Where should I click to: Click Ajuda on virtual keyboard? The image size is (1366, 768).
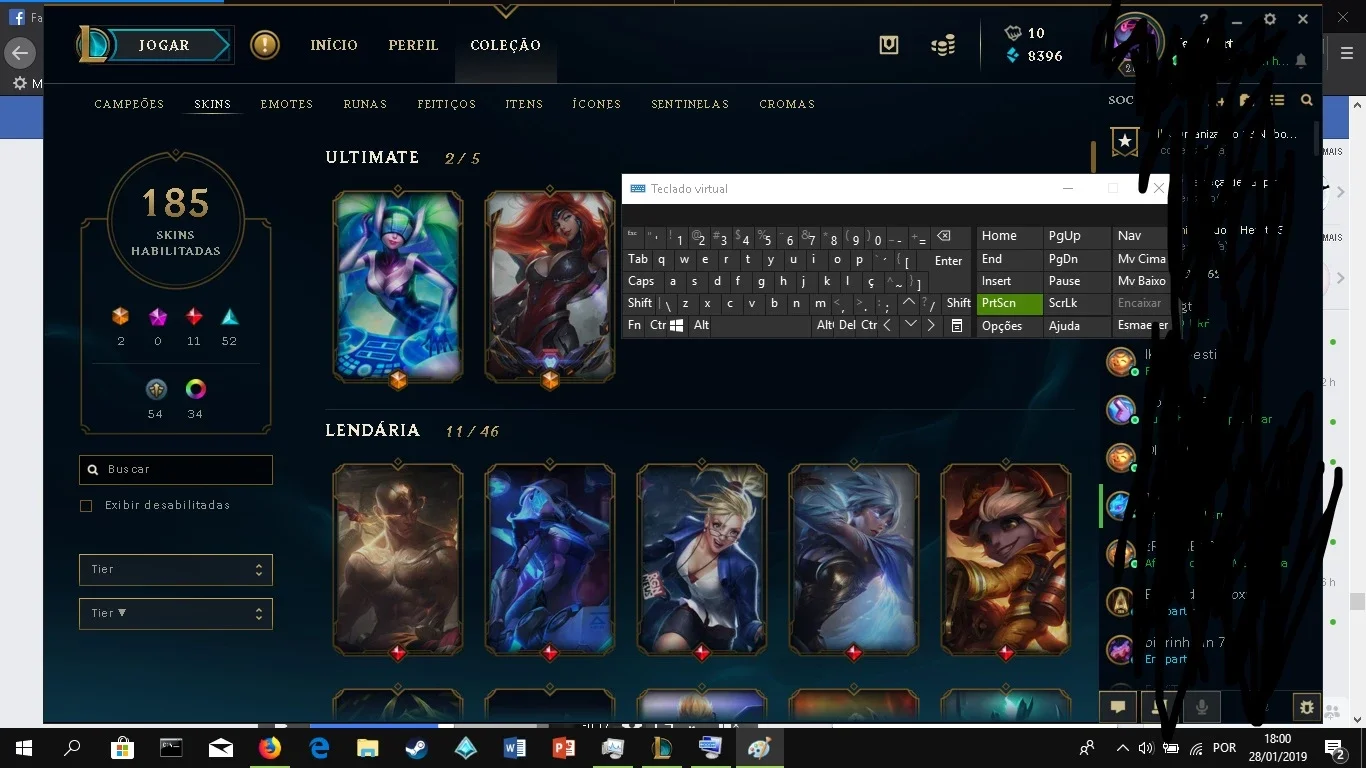click(x=1078, y=326)
